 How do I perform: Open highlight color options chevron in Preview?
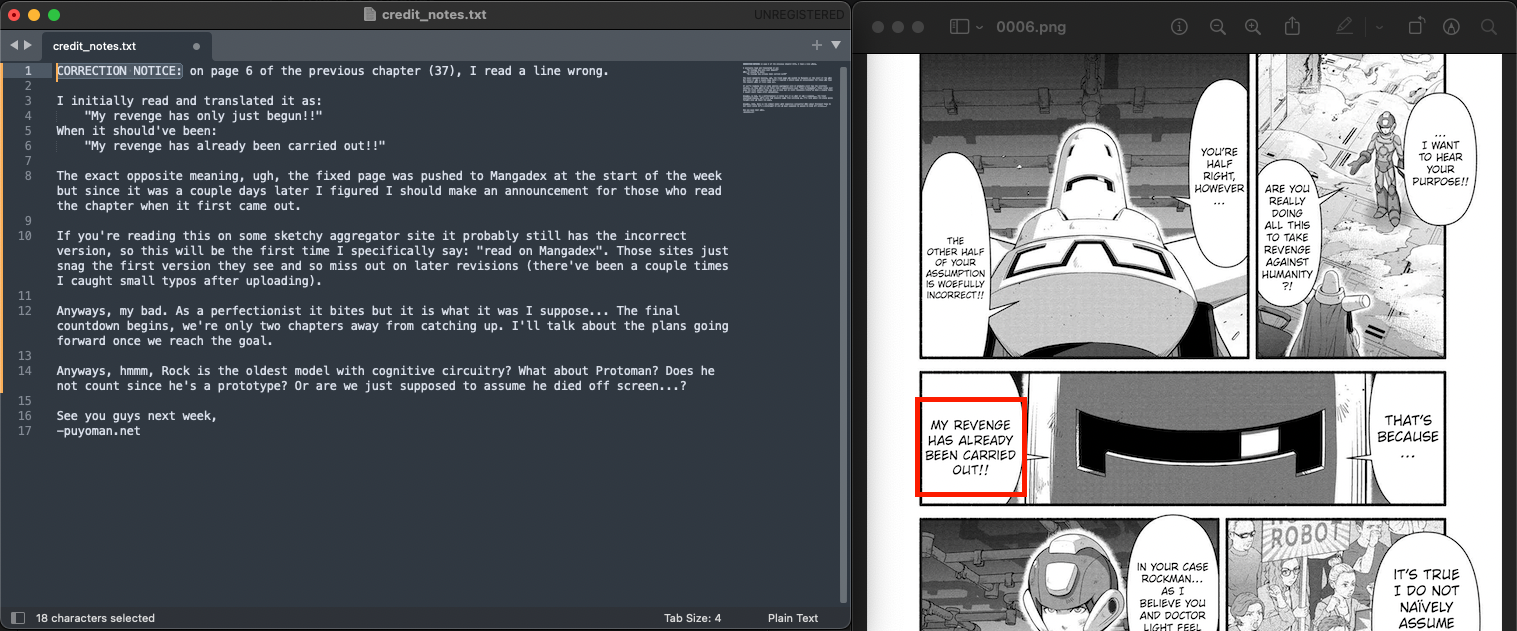coord(1379,27)
